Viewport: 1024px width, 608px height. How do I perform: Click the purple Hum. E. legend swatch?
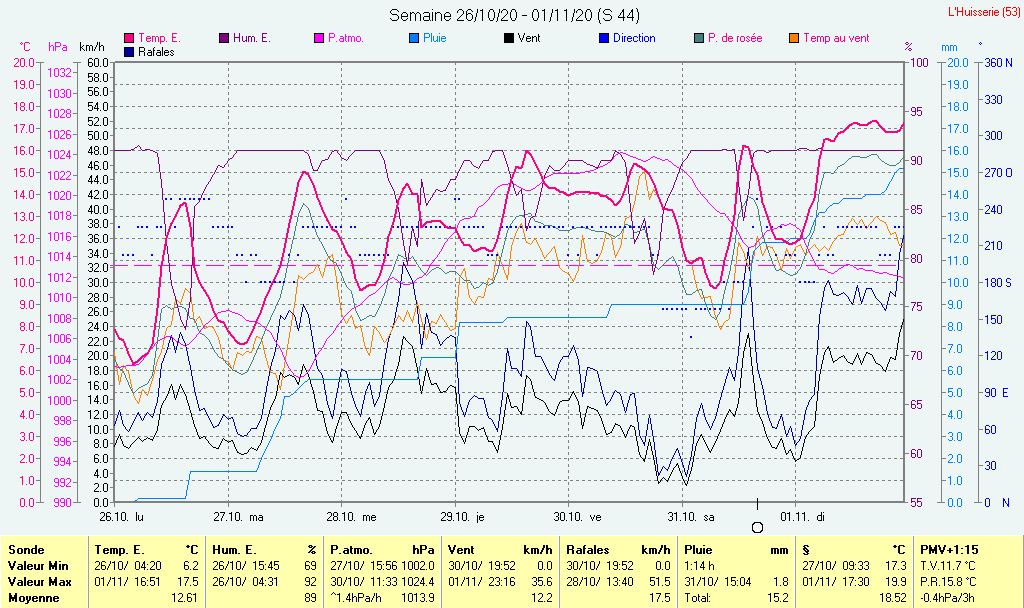[224, 39]
